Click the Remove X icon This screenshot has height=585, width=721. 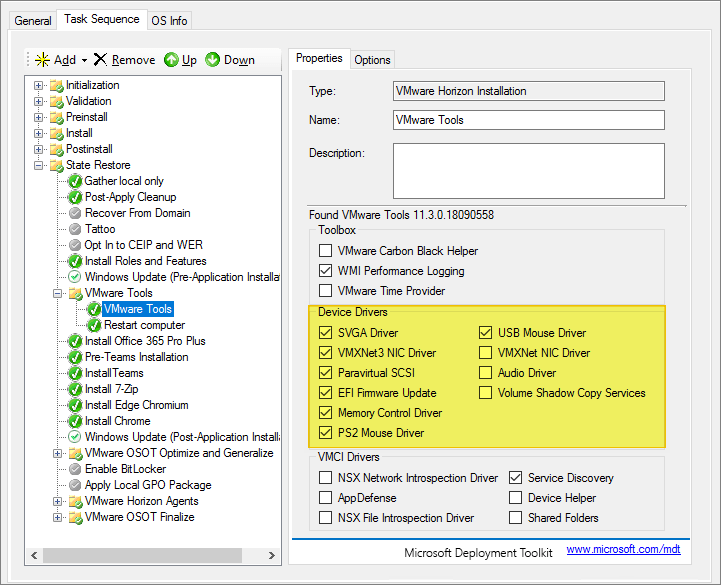click(100, 60)
